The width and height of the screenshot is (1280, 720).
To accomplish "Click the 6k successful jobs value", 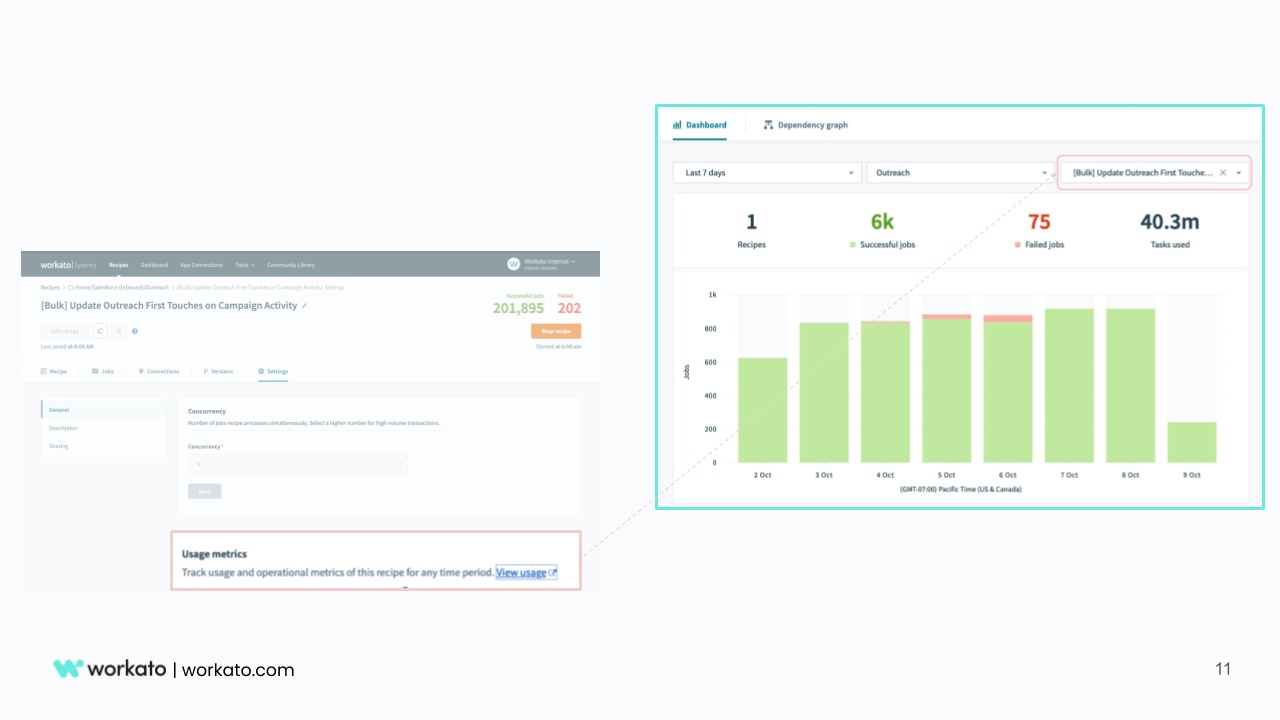I will point(882,223).
